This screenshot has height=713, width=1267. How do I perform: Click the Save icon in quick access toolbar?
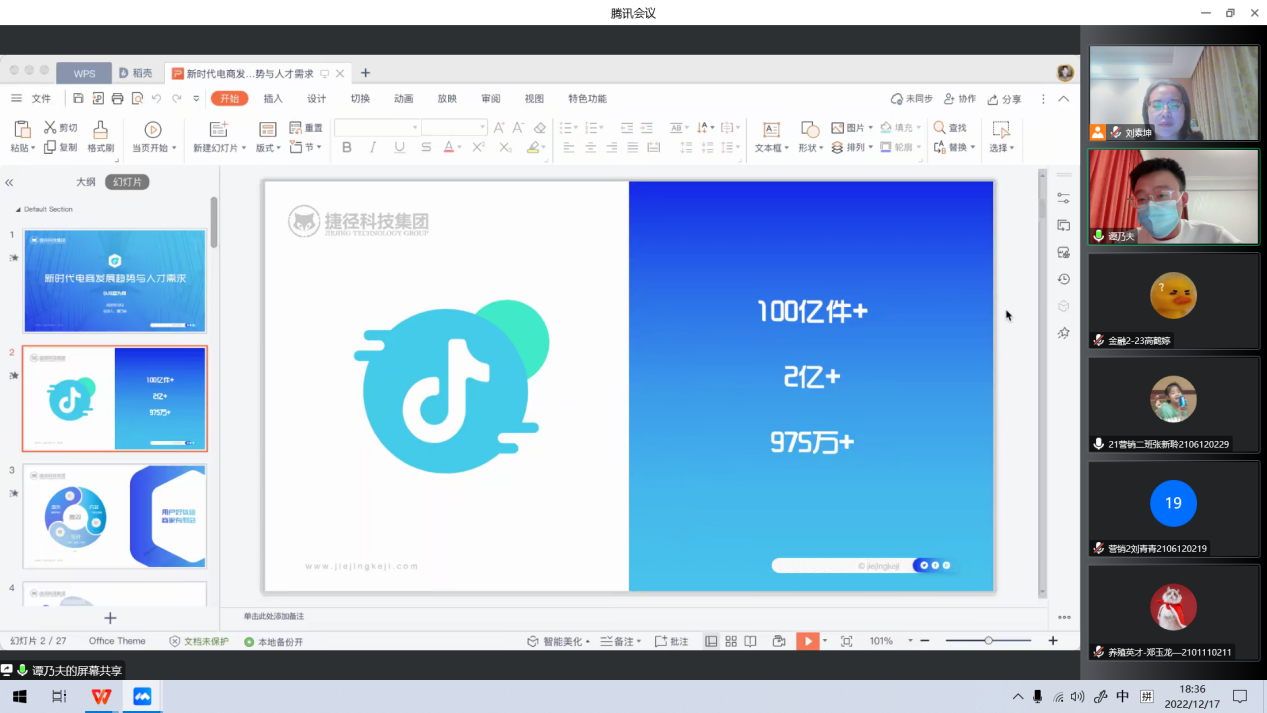(78, 99)
